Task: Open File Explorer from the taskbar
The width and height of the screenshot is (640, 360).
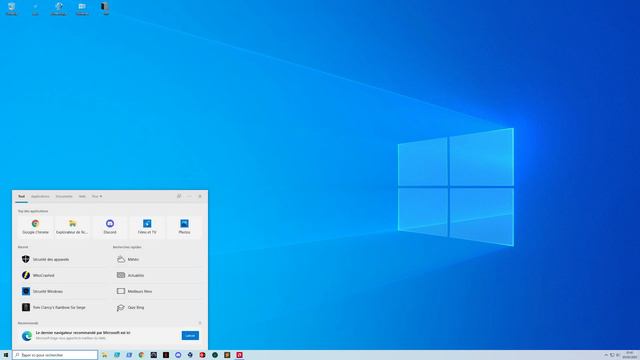Action: tap(104, 355)
